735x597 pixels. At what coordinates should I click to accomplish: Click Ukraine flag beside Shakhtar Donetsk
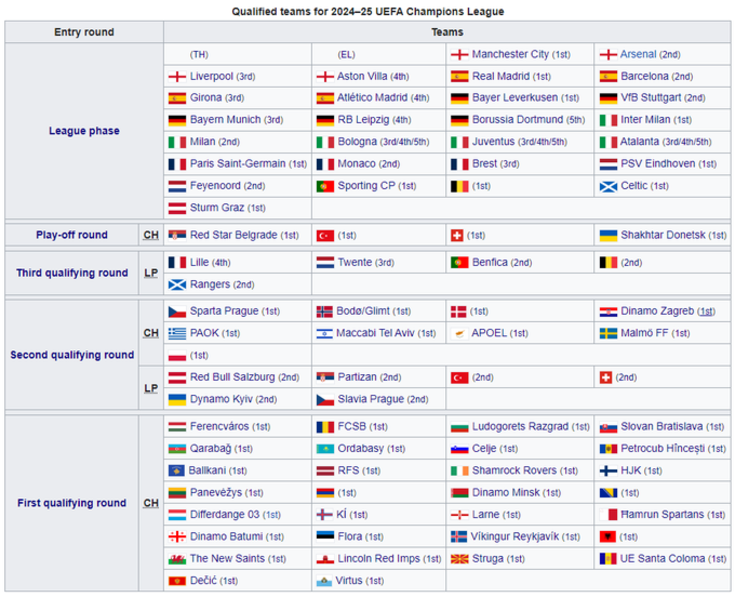click(608, 235)
